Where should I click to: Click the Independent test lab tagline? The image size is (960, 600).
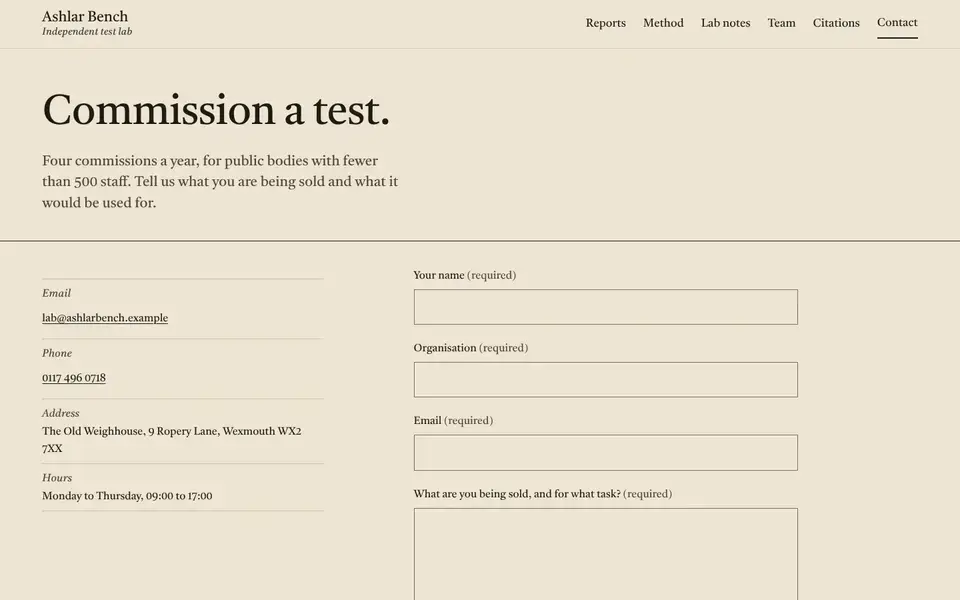click(x=87, y=31)
